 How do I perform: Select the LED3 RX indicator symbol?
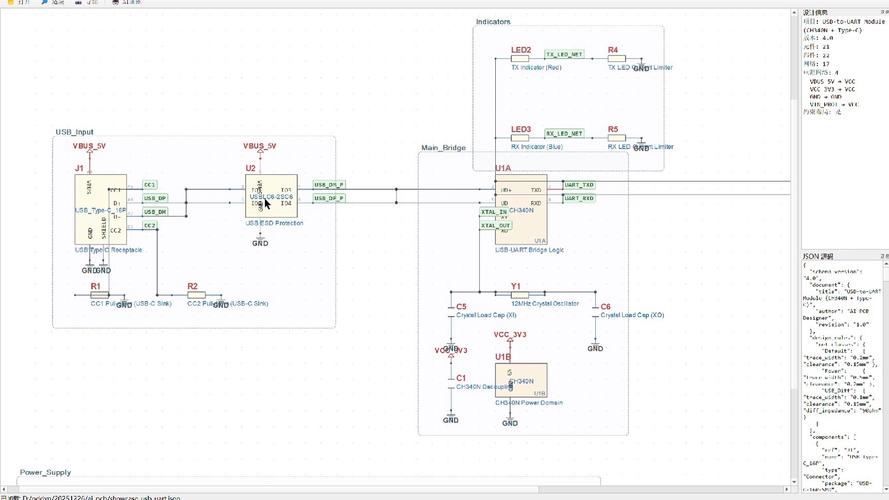tap(520, 138)
